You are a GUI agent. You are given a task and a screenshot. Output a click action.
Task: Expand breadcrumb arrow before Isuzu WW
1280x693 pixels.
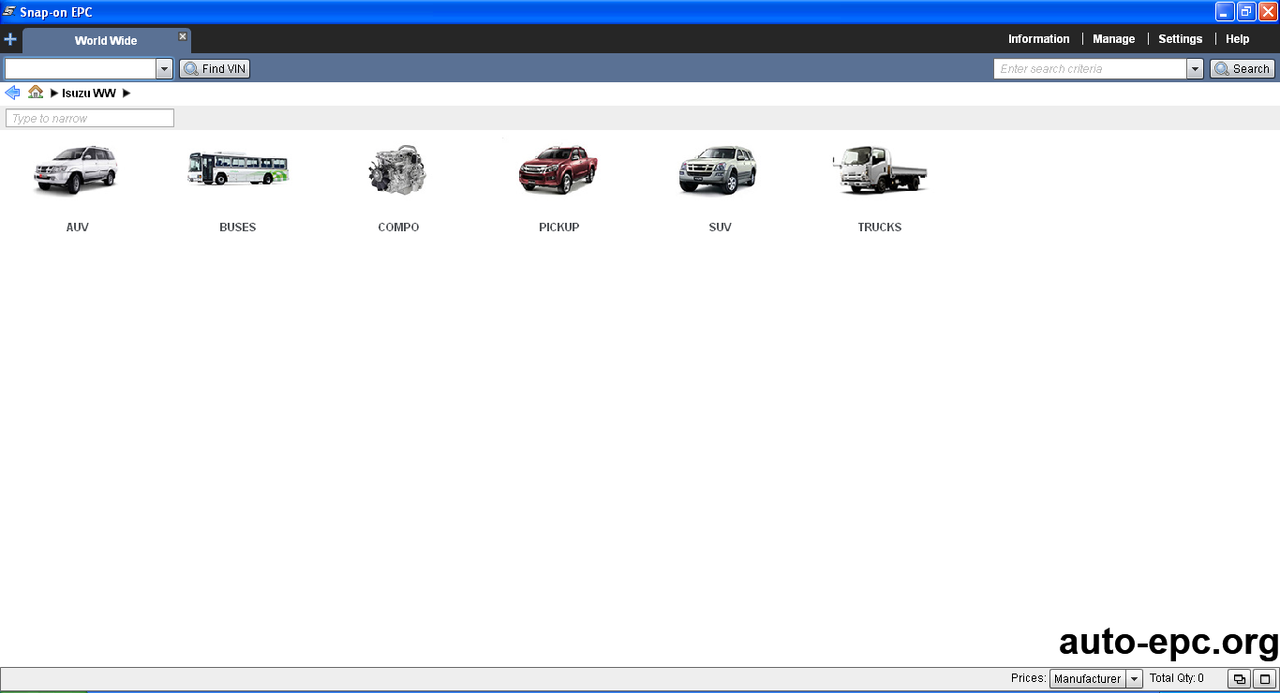point(54,93)
